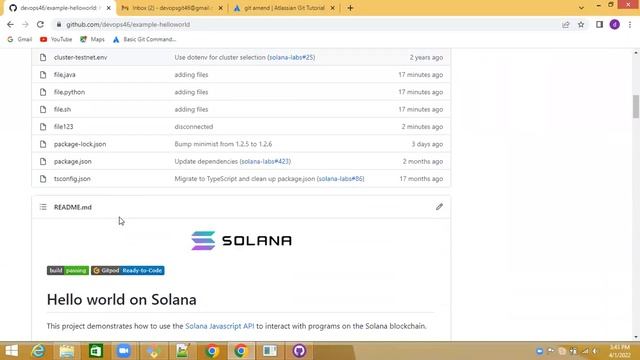Open Basic Git Commands bookmark
Screen dimensions: 640x360
tap(144, 40)
